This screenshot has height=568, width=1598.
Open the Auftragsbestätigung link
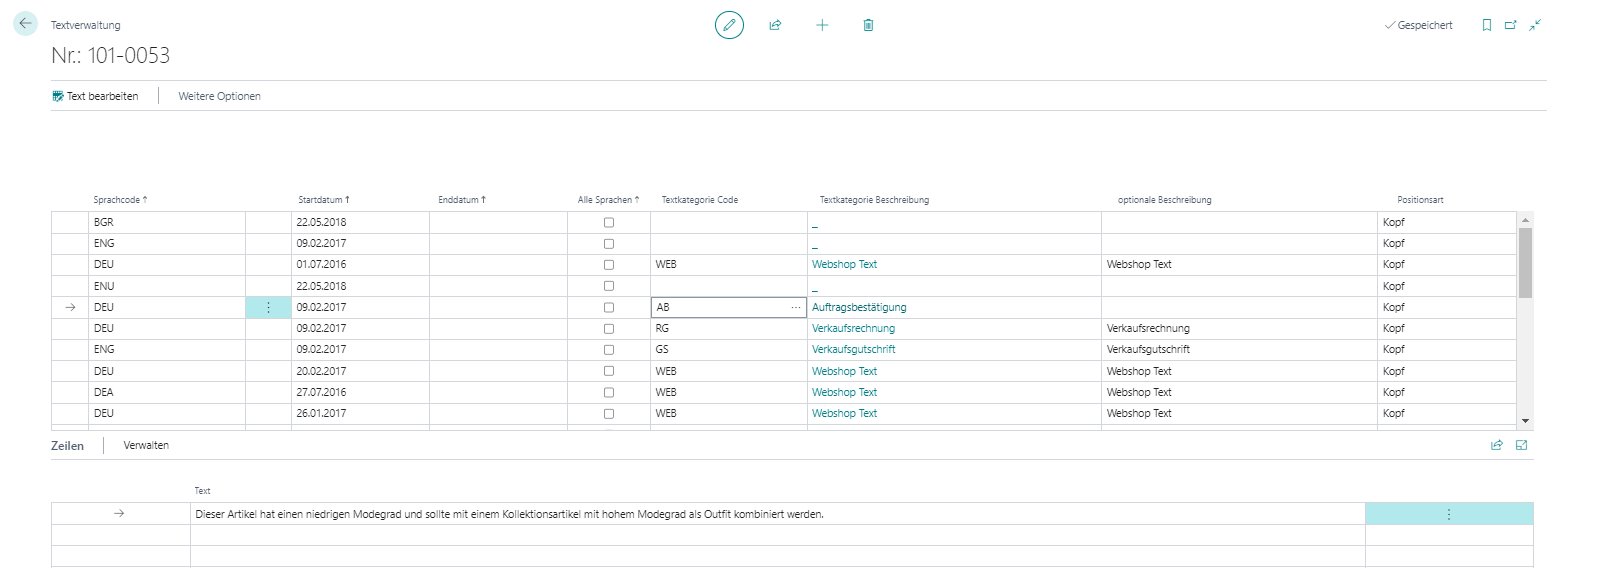[x=859, y=307]
